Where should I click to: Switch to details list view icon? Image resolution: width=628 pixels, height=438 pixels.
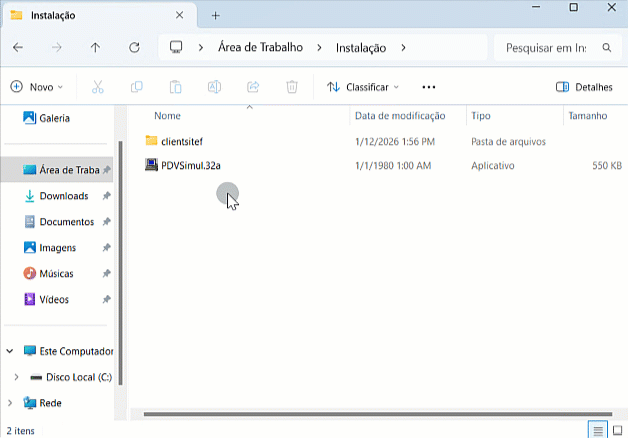[x=598, y=431]
